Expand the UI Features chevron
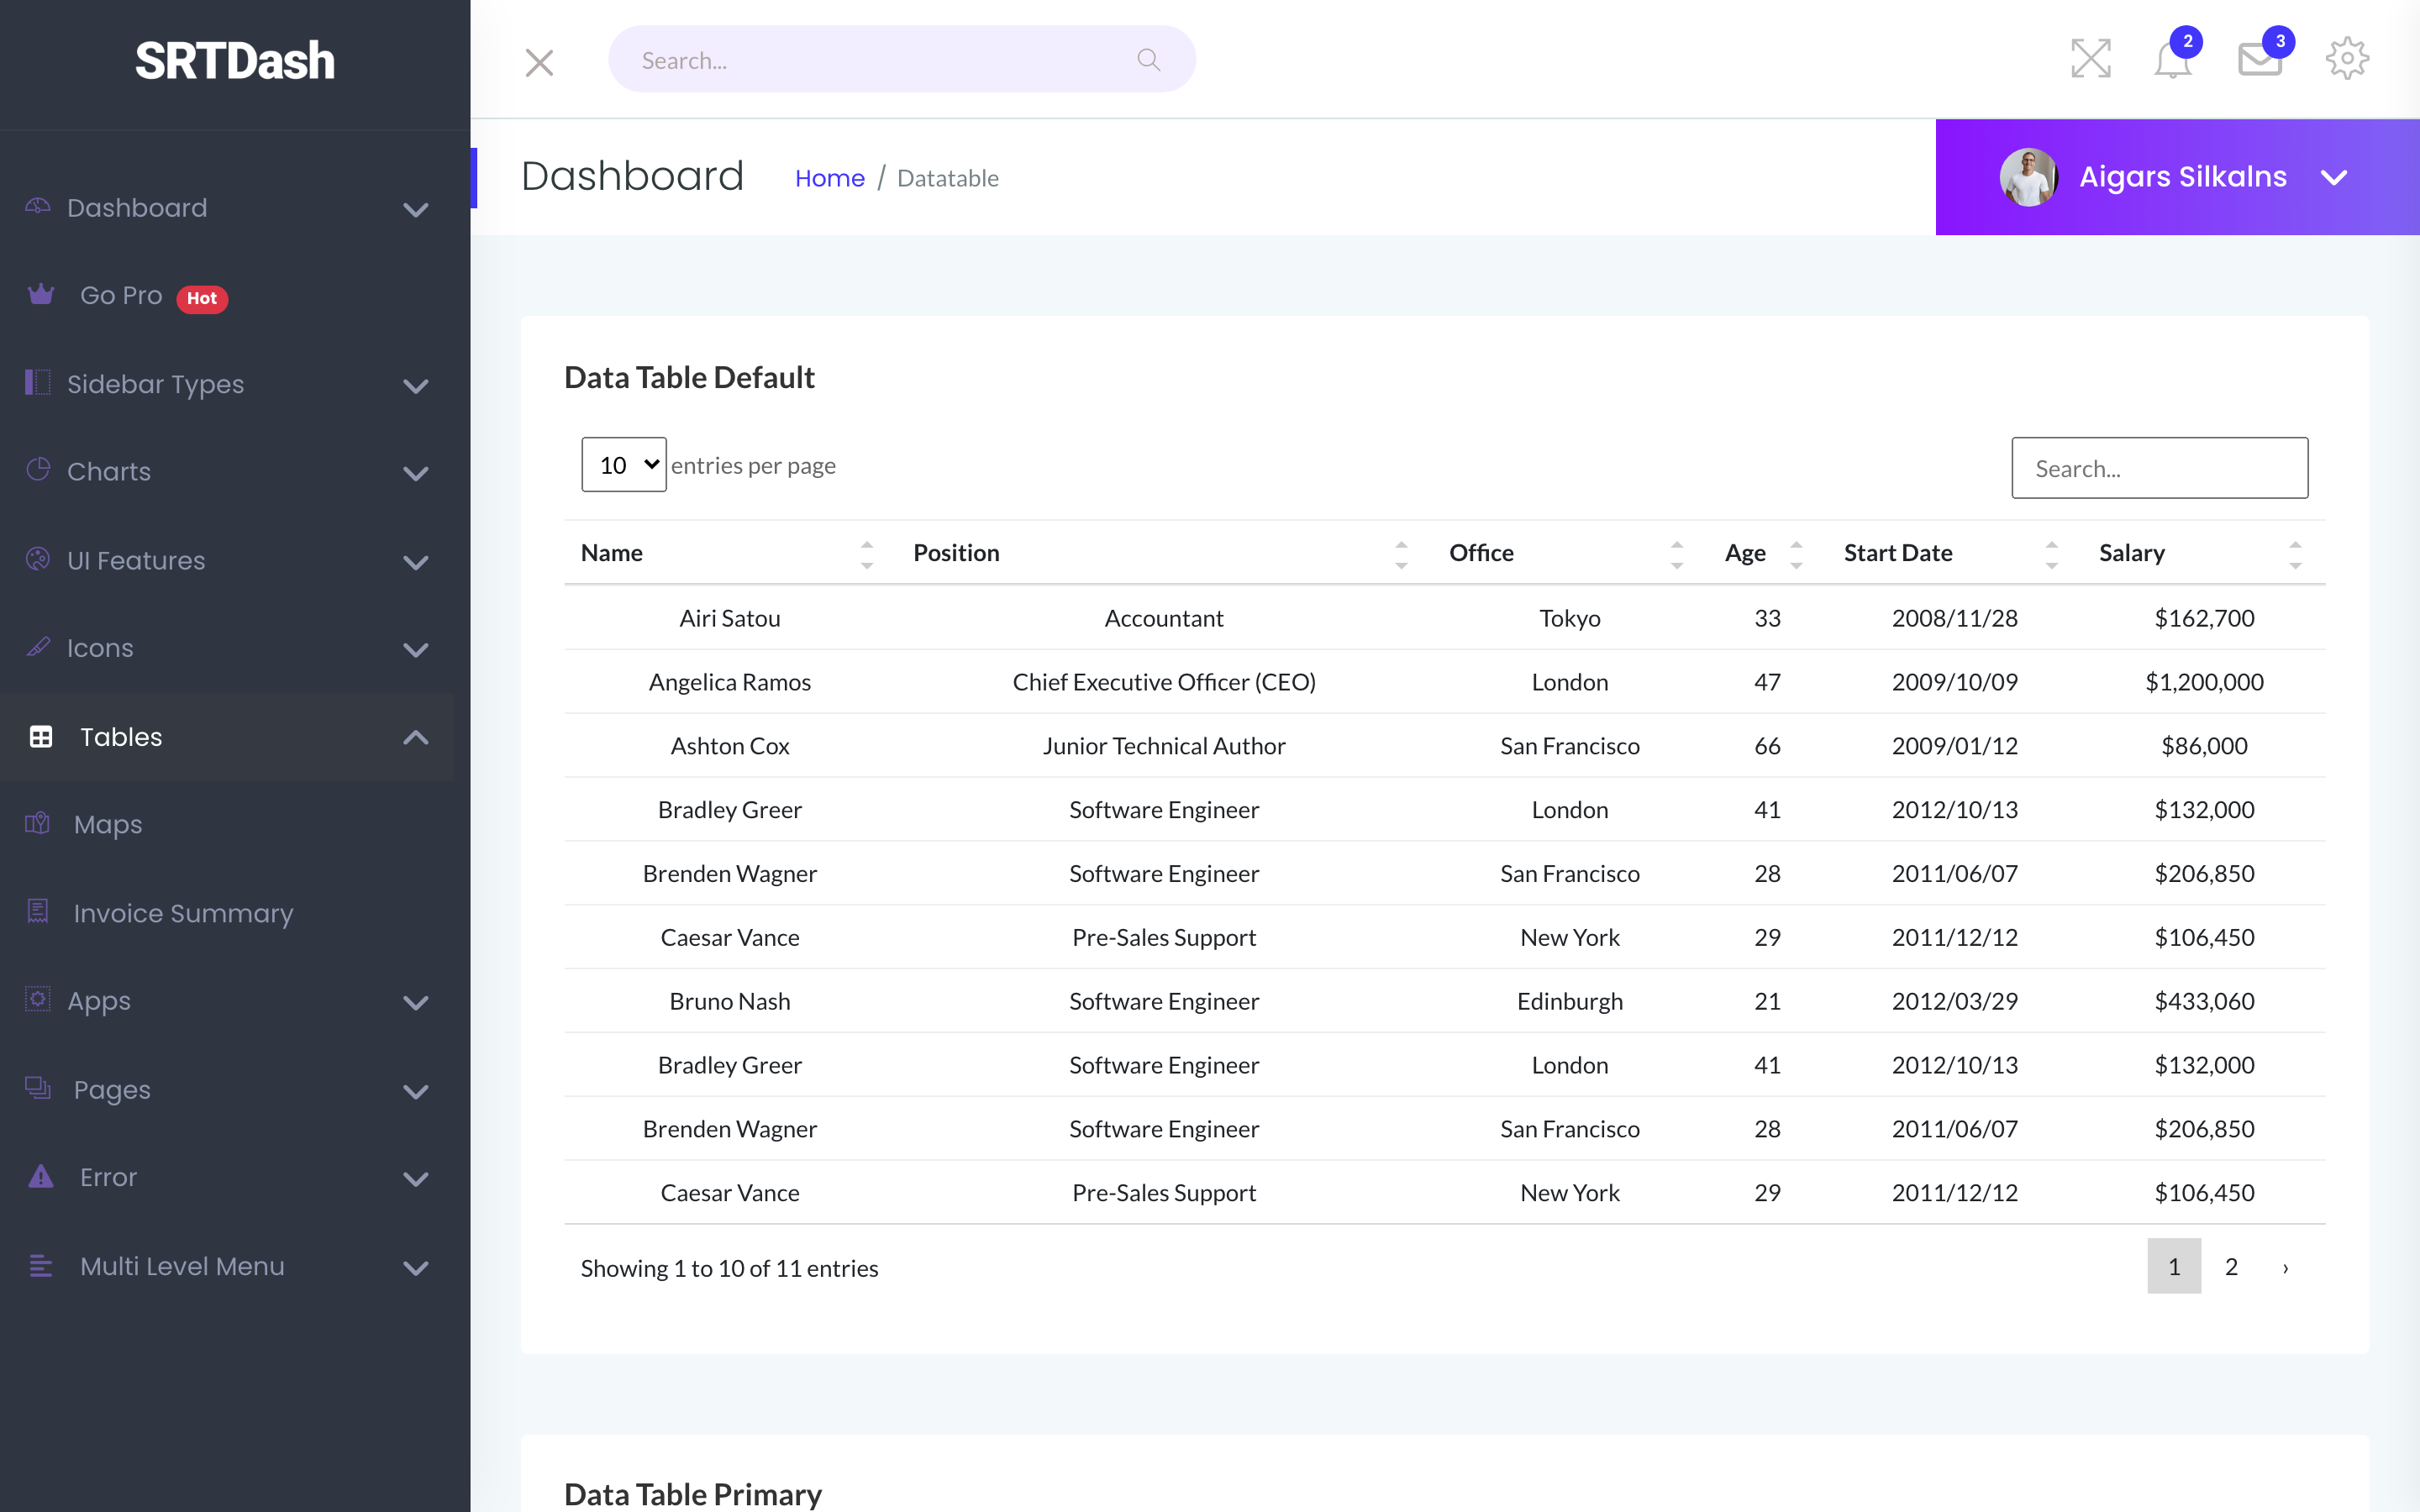 click(416, 562)
